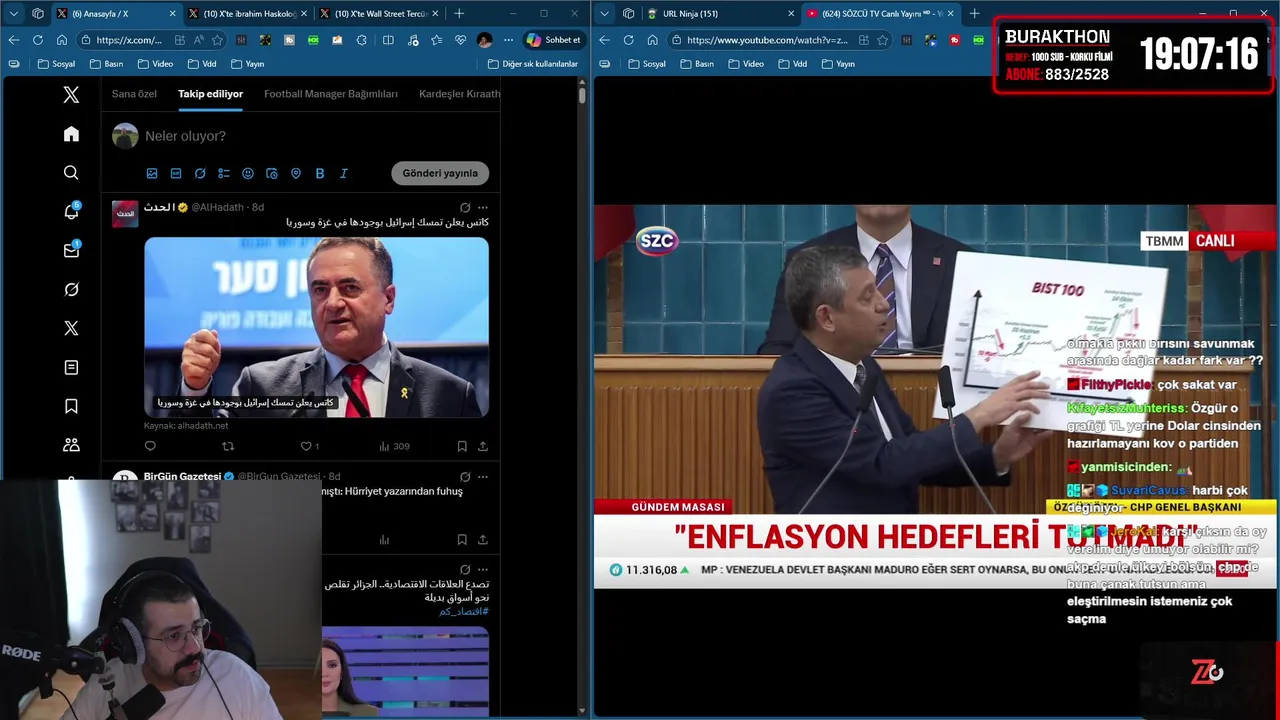Image resolution: width=1280 pixels, height=720 pixels.
Task: Open new tab in left browser
Action: tap(459, 14)
